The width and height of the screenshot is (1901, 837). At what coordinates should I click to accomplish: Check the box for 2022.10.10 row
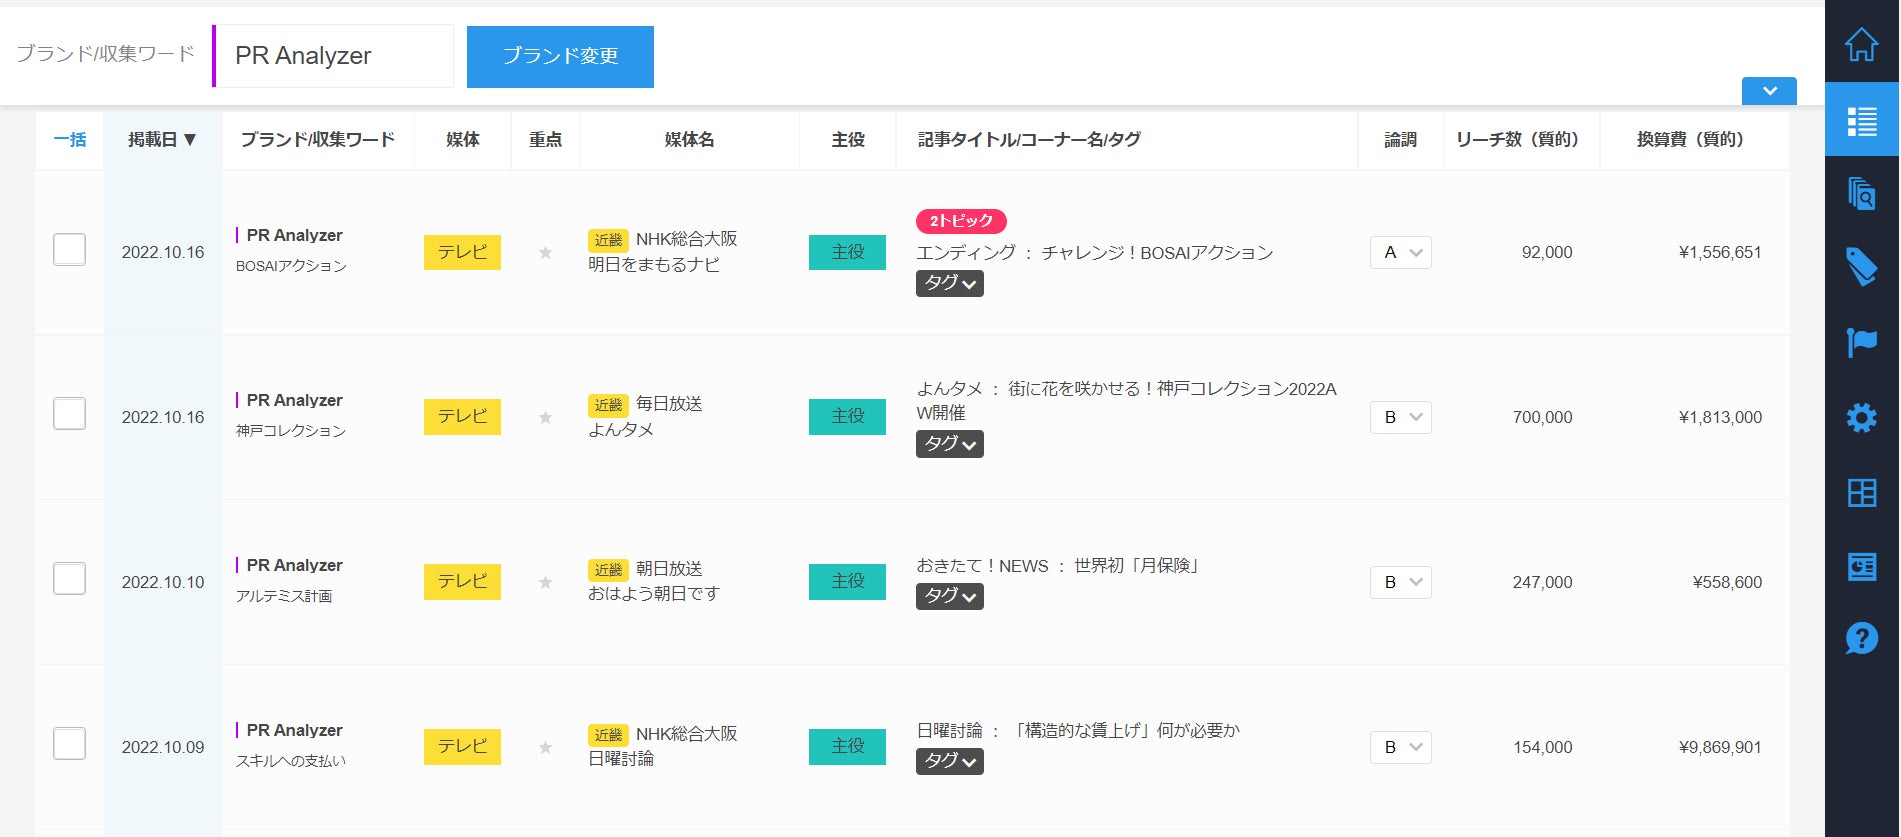coord(69,579)
